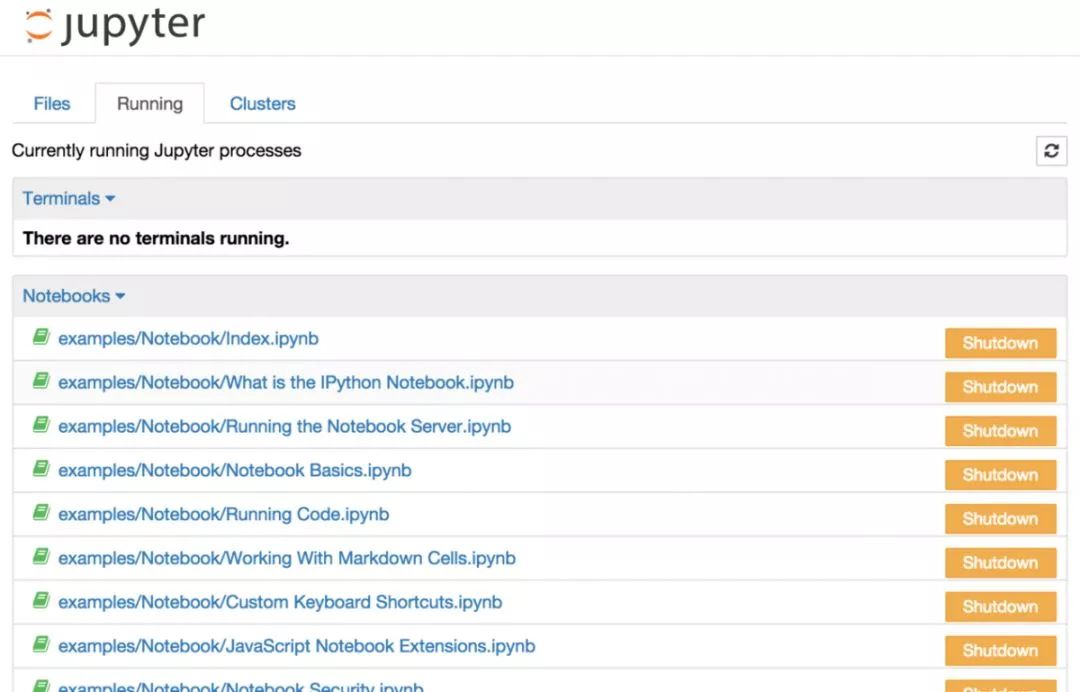Open Notebook Security.ipynb link

(x=240, y=686)
